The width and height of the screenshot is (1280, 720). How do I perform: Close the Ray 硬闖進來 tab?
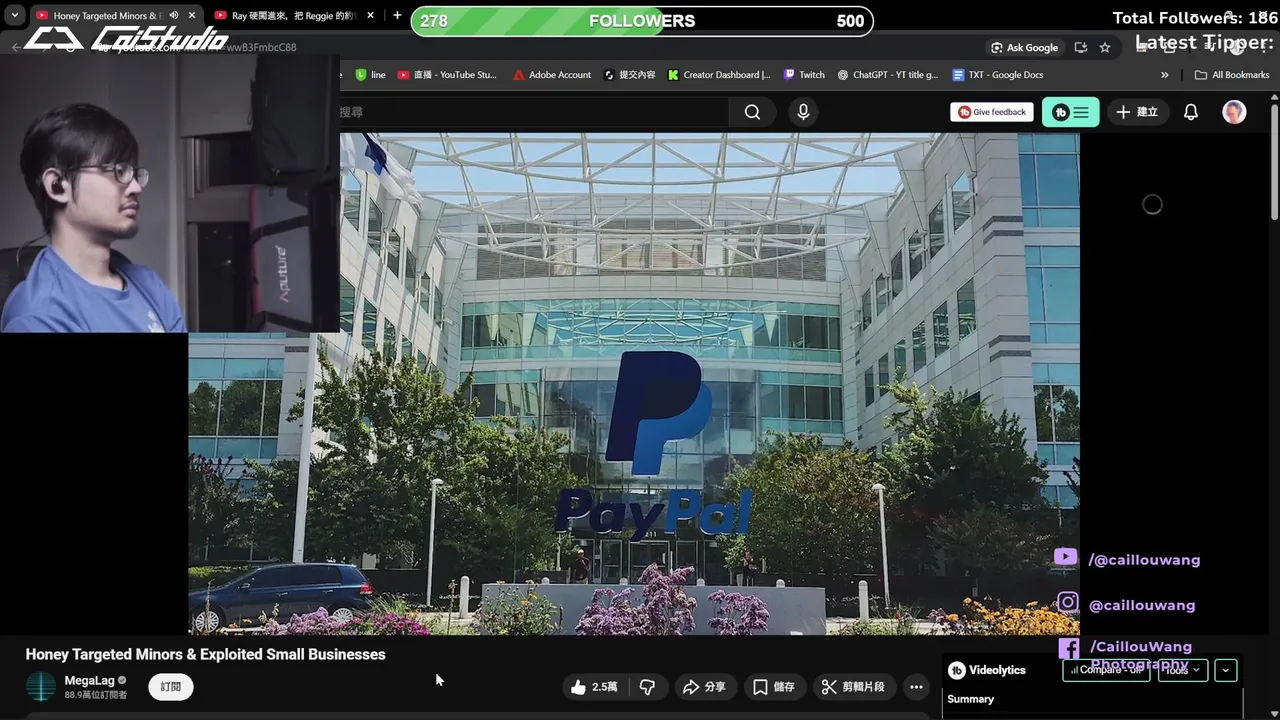click(x=371, y=15)
